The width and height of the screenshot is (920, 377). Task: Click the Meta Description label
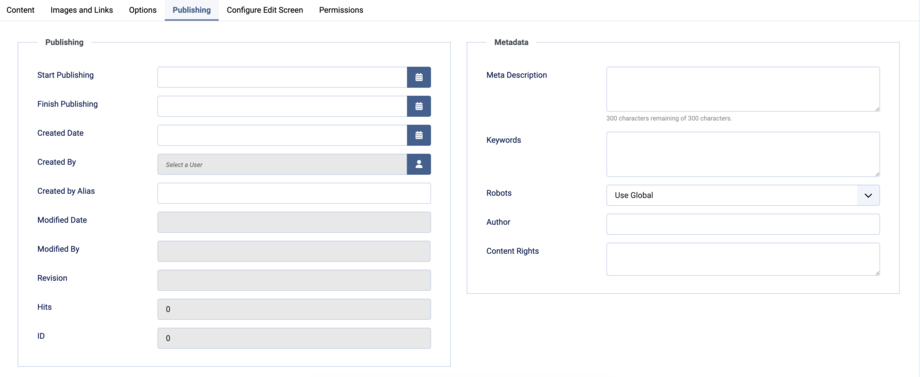[516, 75]
